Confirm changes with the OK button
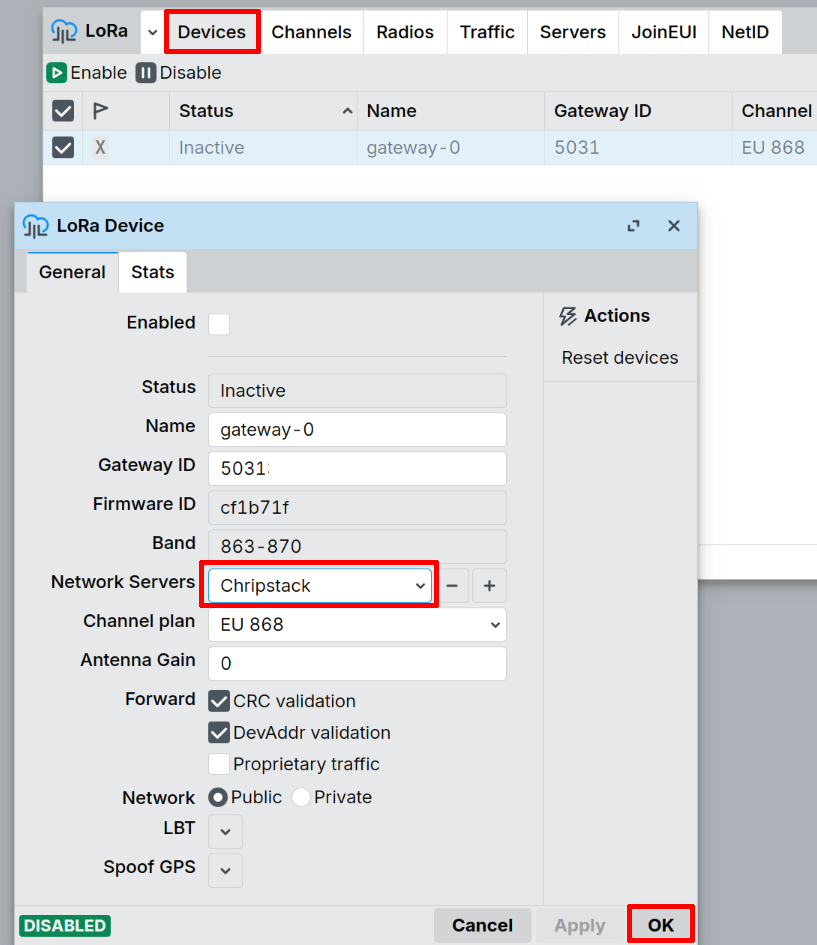The image size is (817, 945). pyautogui.click(x=660, y=925)
